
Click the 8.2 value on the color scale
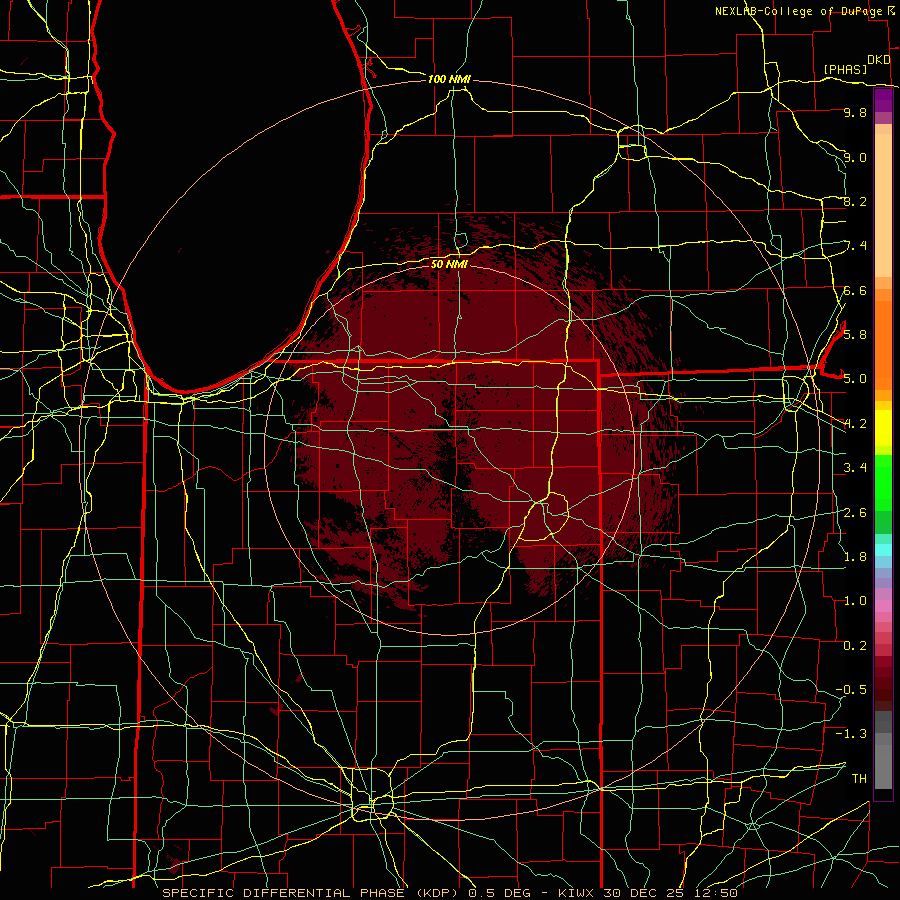pyautogui.click(x=855, y=201)
